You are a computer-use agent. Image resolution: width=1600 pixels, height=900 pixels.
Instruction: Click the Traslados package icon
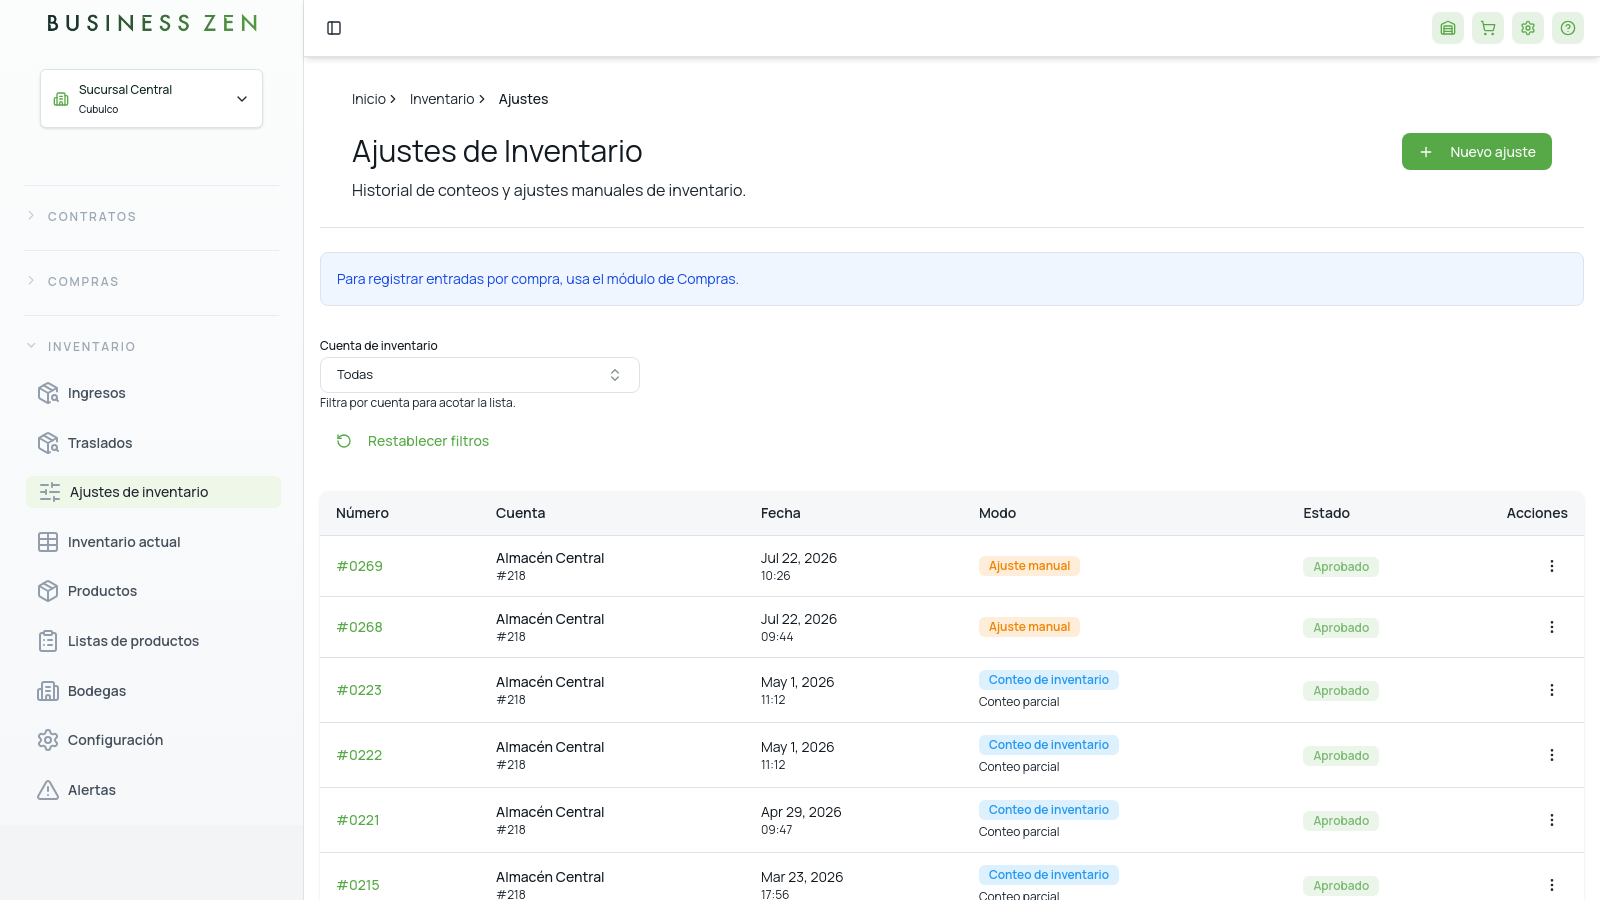(48, 443)
